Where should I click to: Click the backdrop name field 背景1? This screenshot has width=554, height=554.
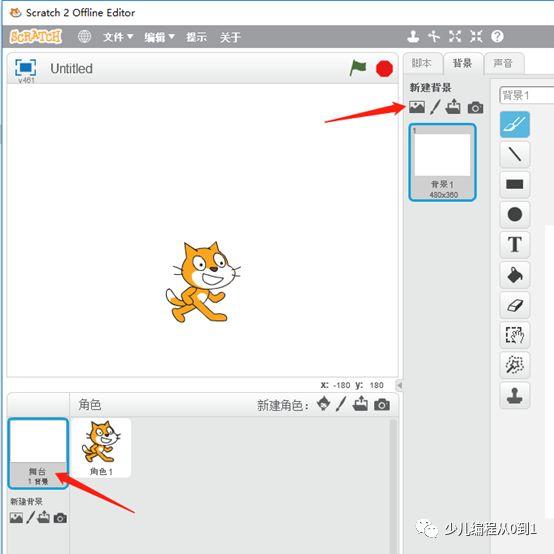pyautogui.click(x=526, y=95)
